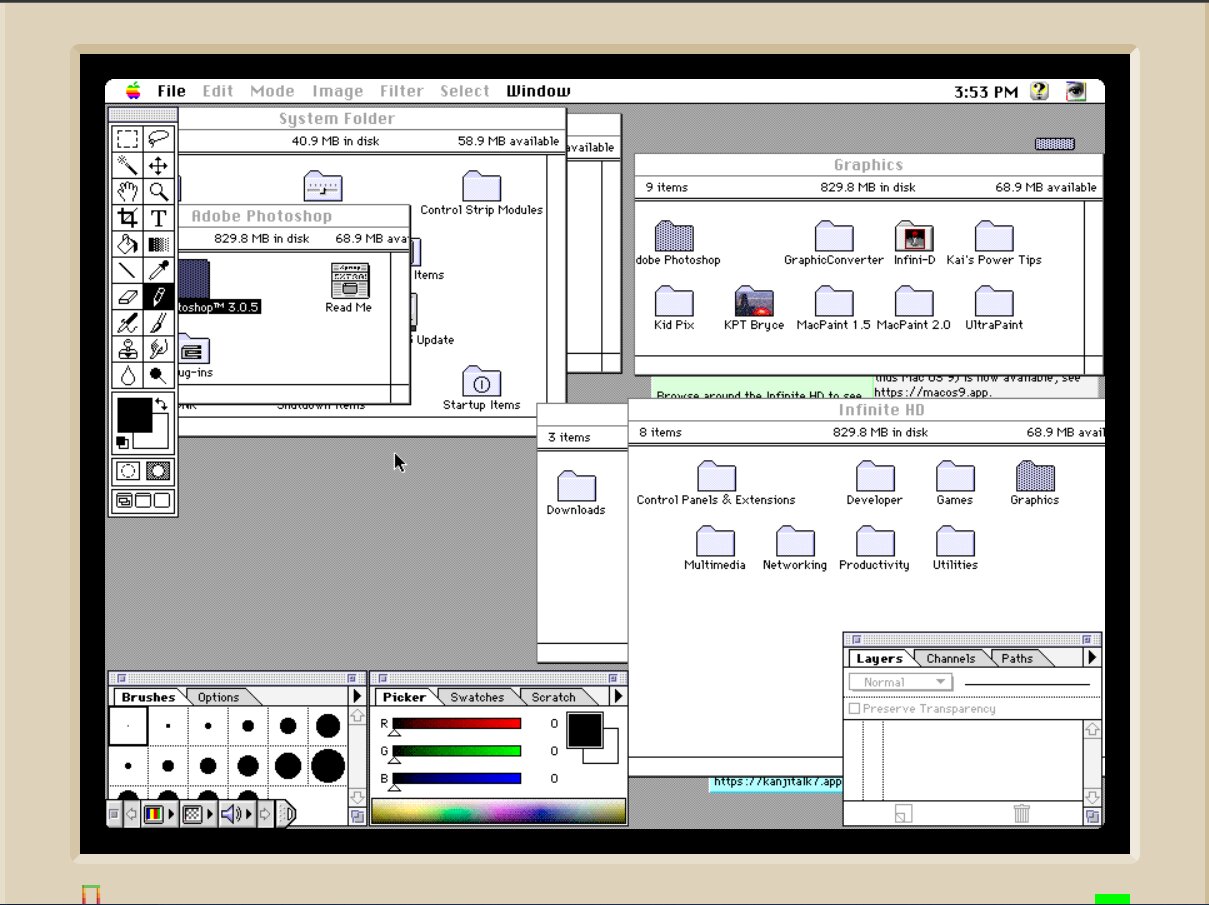Switch to Standard selection mode
The height and width of the screenshot is (905, 1209).
click(128, 471)
